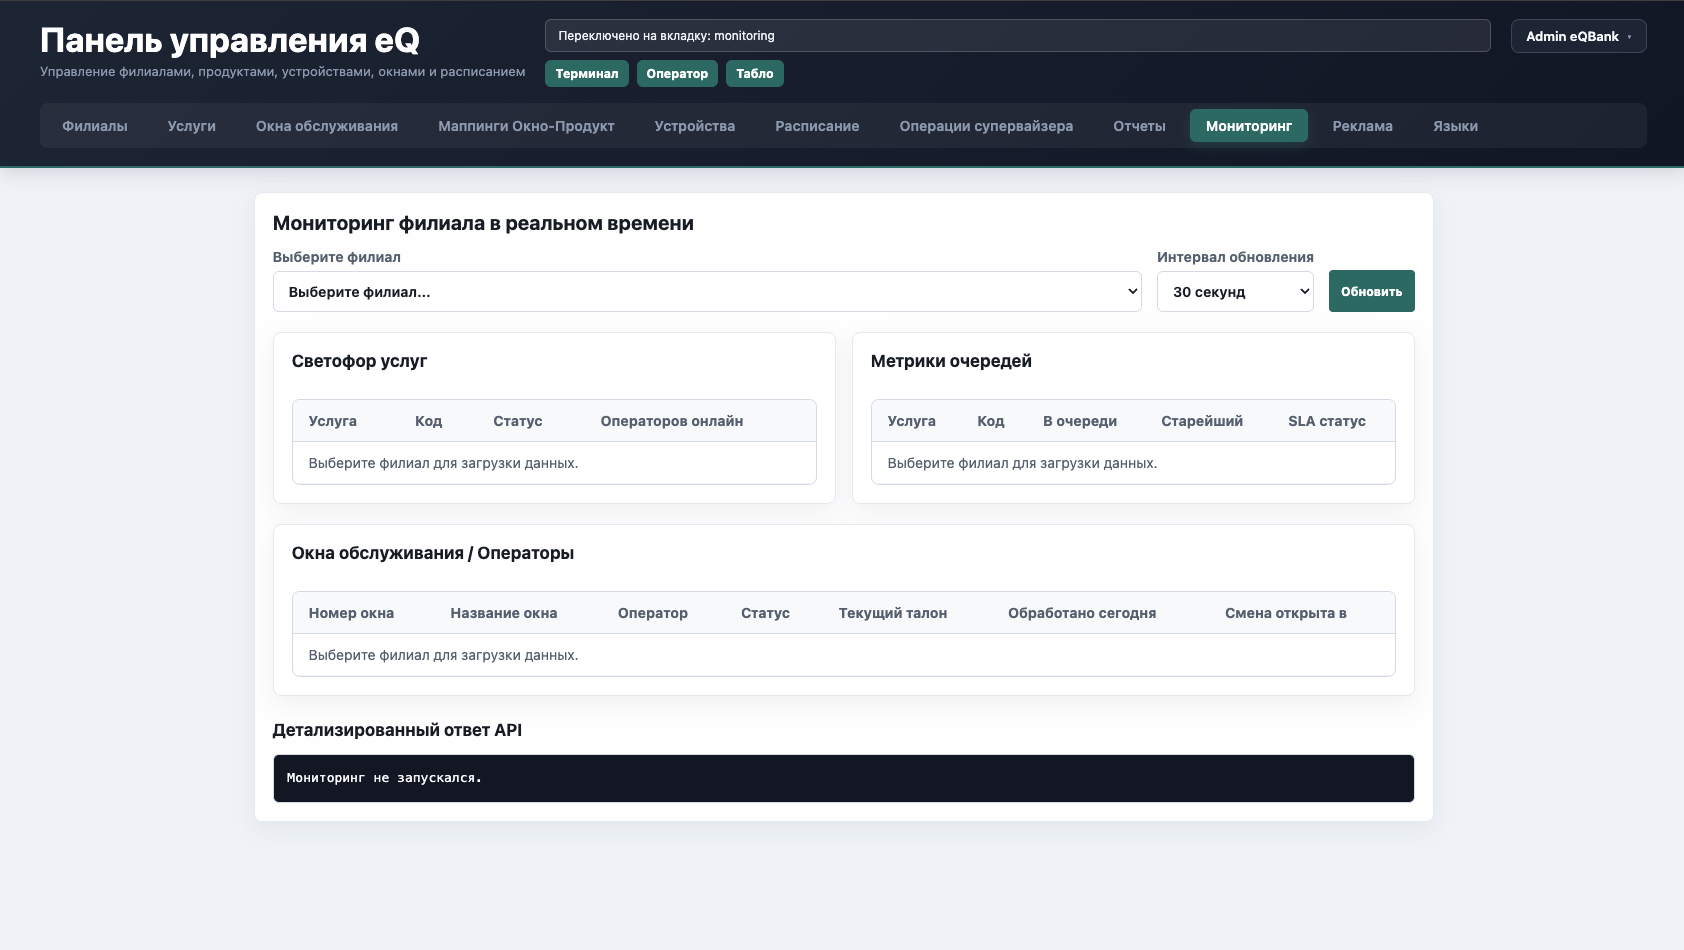Open Операции супервайзера tab
1684x950 pixels.
pyautogui.click(x=986, y=126)
